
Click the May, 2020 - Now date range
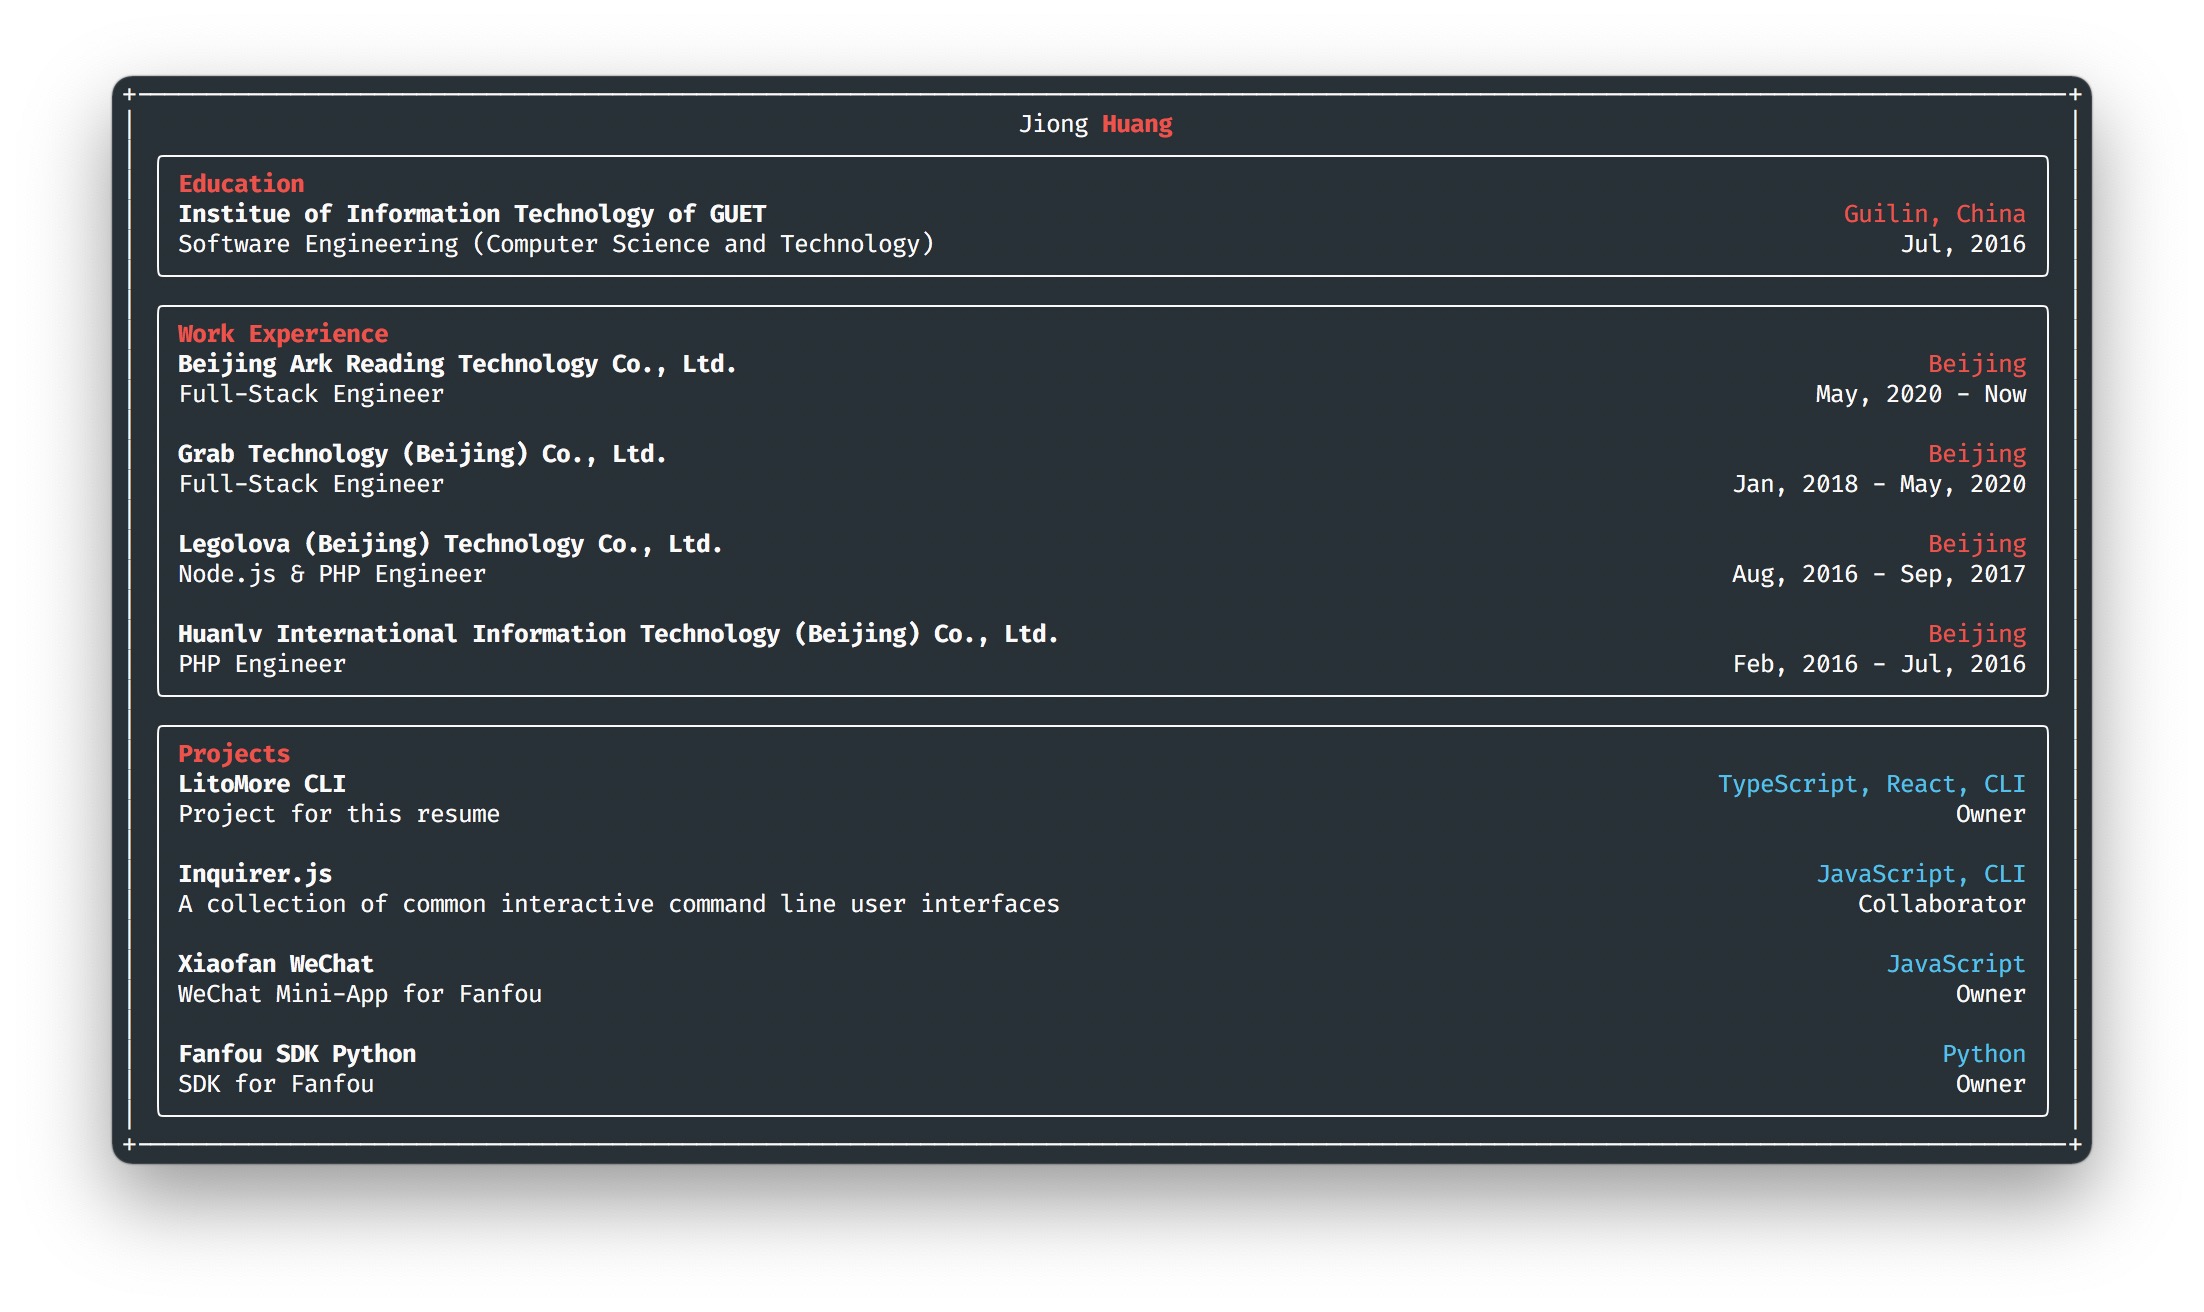click(x=1920, y=394)
